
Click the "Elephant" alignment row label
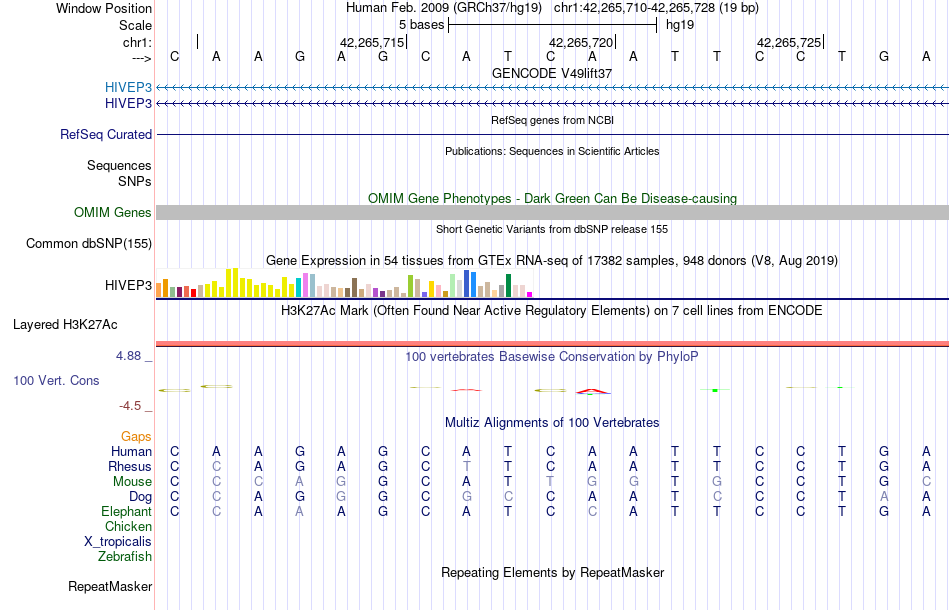(x=127, y=511)
